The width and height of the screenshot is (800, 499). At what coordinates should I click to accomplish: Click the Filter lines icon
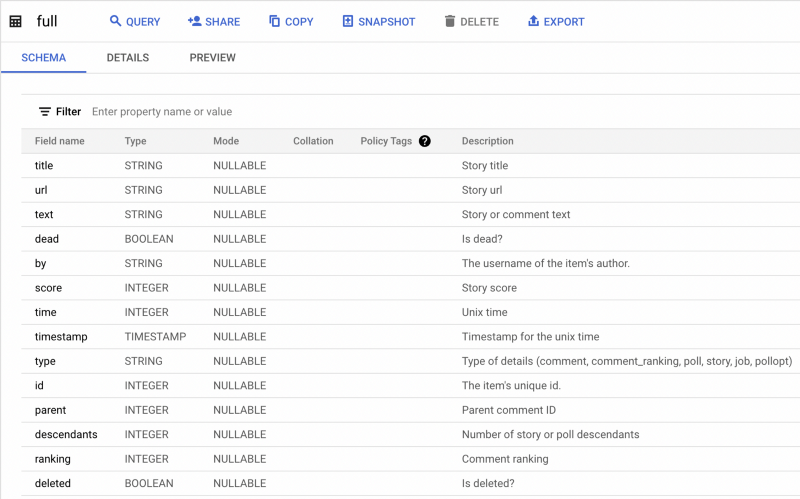click(45, 111)
